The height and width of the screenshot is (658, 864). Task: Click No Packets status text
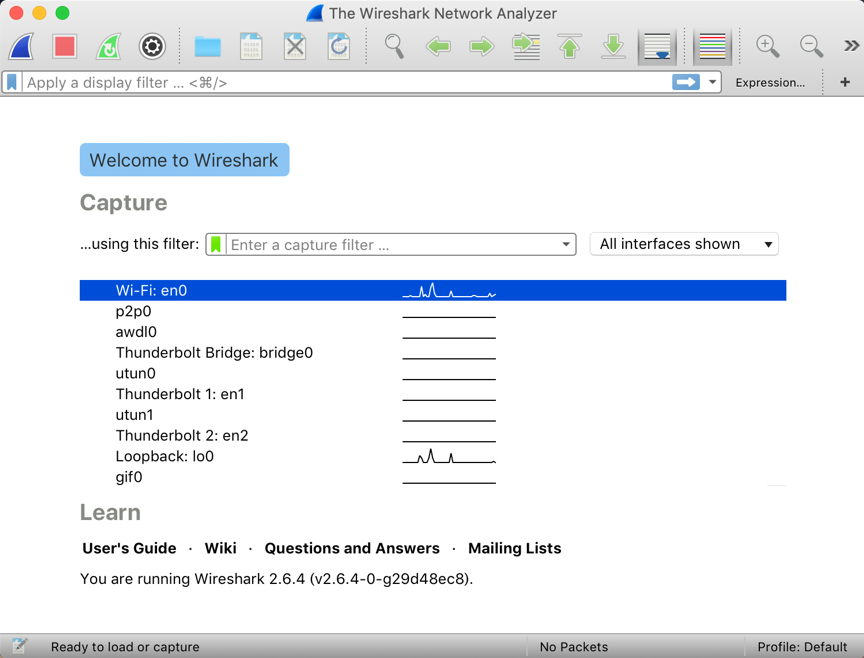574,647
